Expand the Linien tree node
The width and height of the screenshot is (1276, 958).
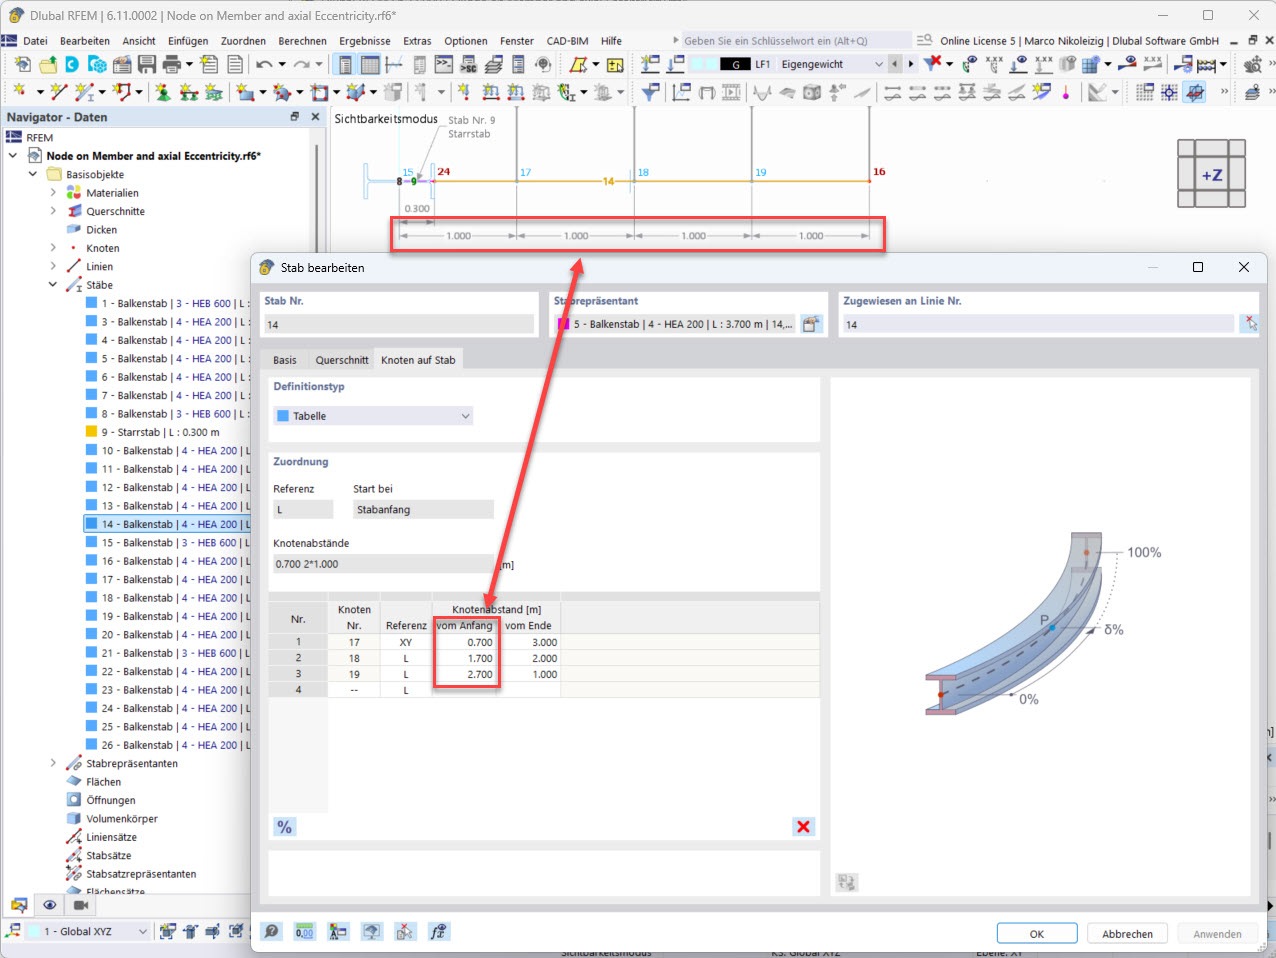53,266
